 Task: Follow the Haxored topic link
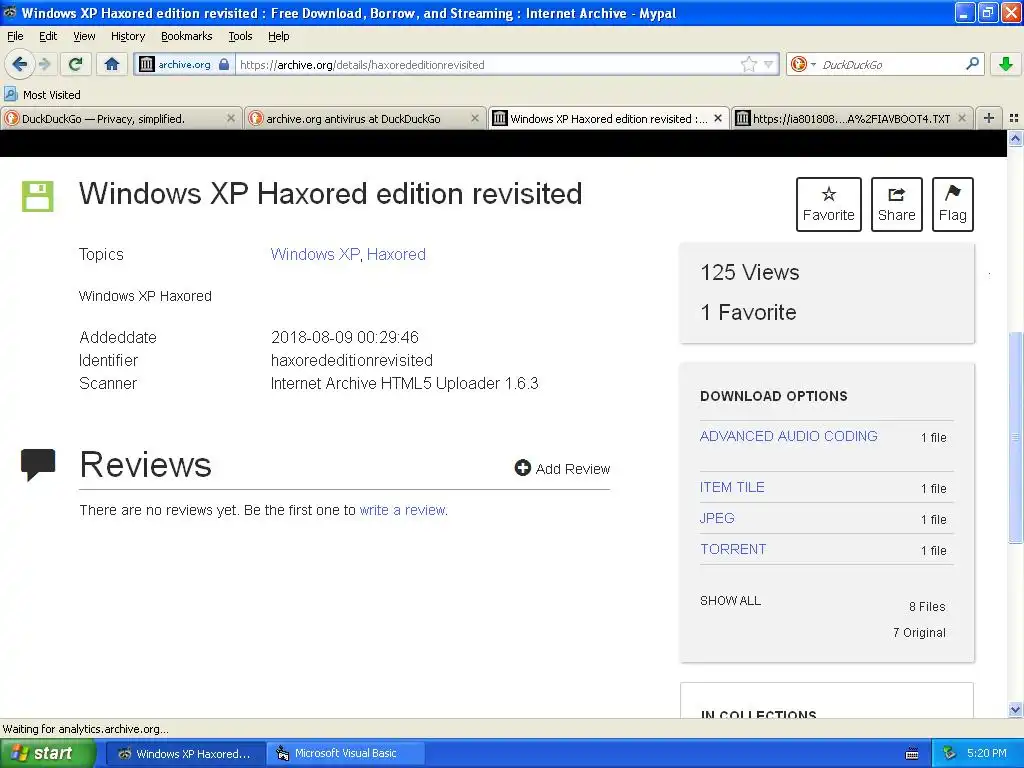click(396, 254)
